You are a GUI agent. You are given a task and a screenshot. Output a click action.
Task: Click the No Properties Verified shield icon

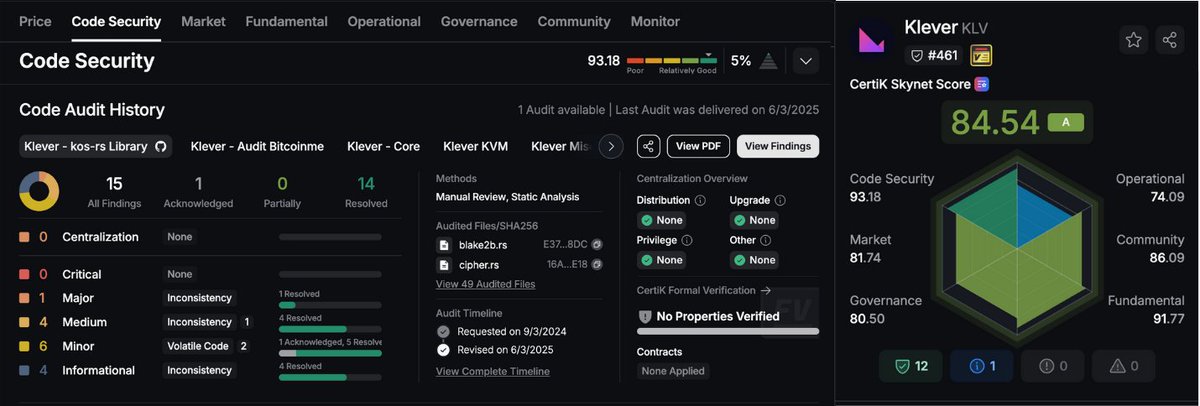(x=646, y=316)
